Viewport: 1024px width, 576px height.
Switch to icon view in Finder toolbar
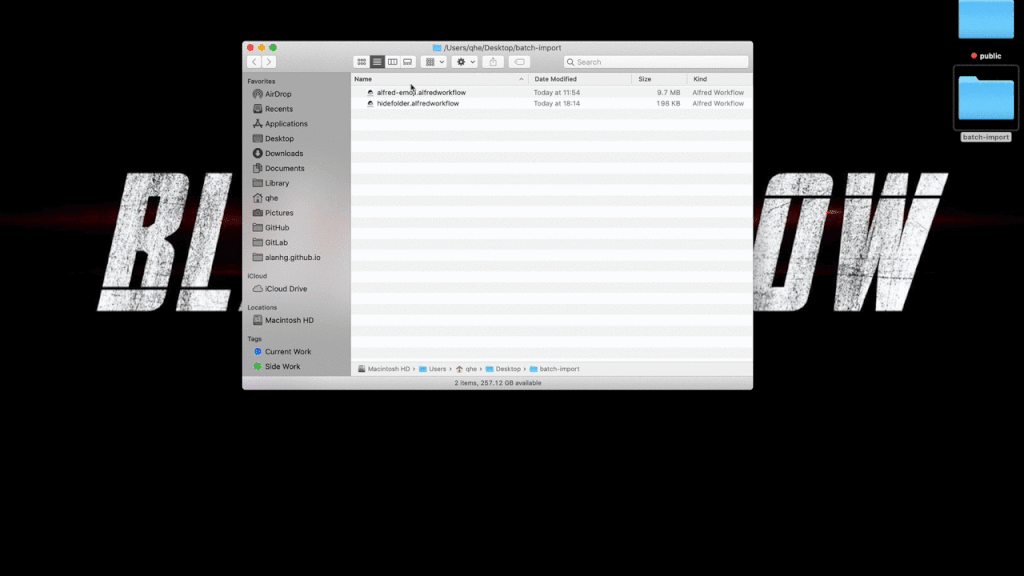362,62
